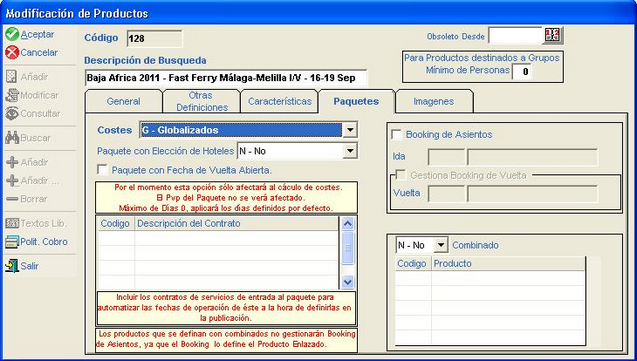Screen dimensions: 637x361
Task: Click the contracts list scrollbar thumb
Action: (x=348, y=248)
